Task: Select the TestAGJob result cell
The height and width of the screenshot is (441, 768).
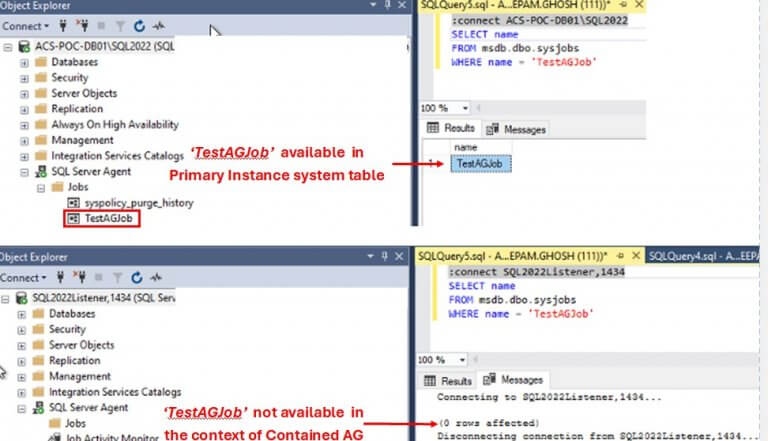Action: tap(480, 164)
